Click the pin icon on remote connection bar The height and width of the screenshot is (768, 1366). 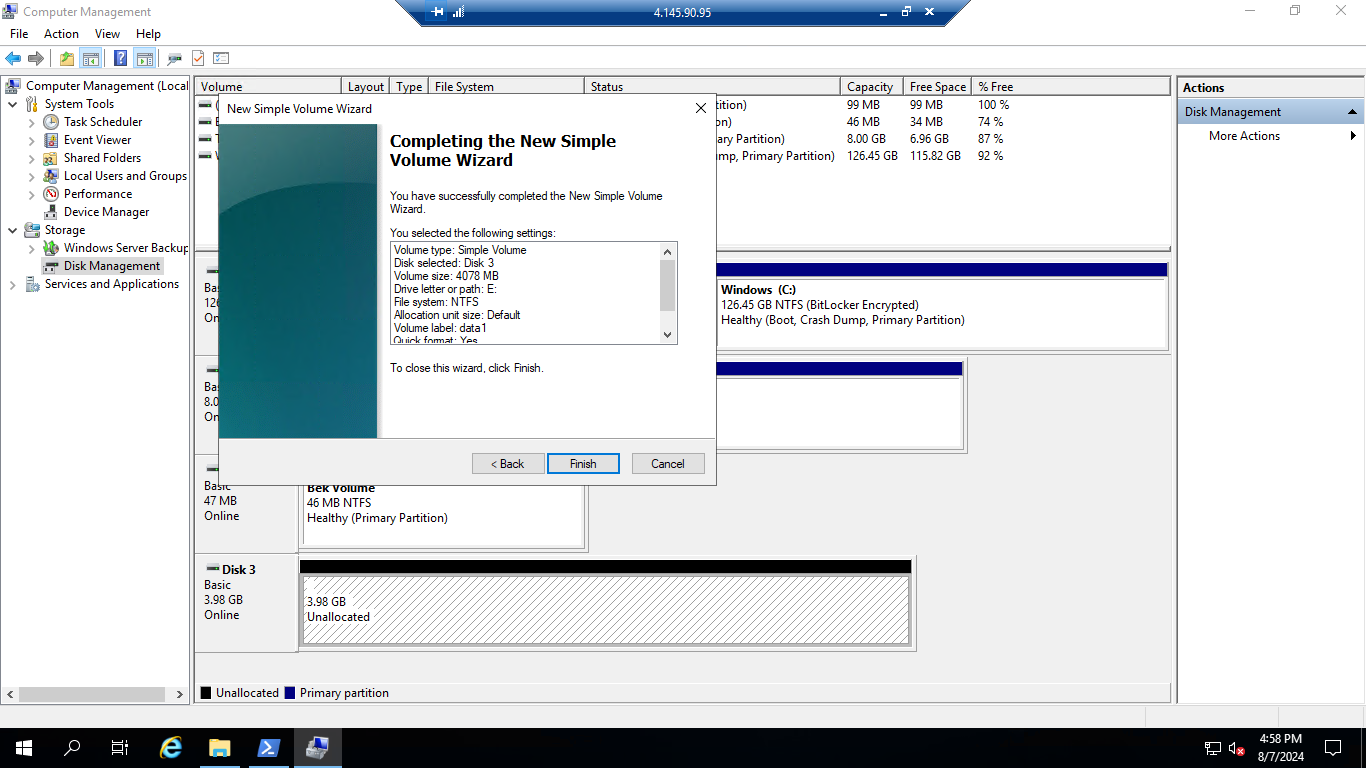(x=437, y=12)
